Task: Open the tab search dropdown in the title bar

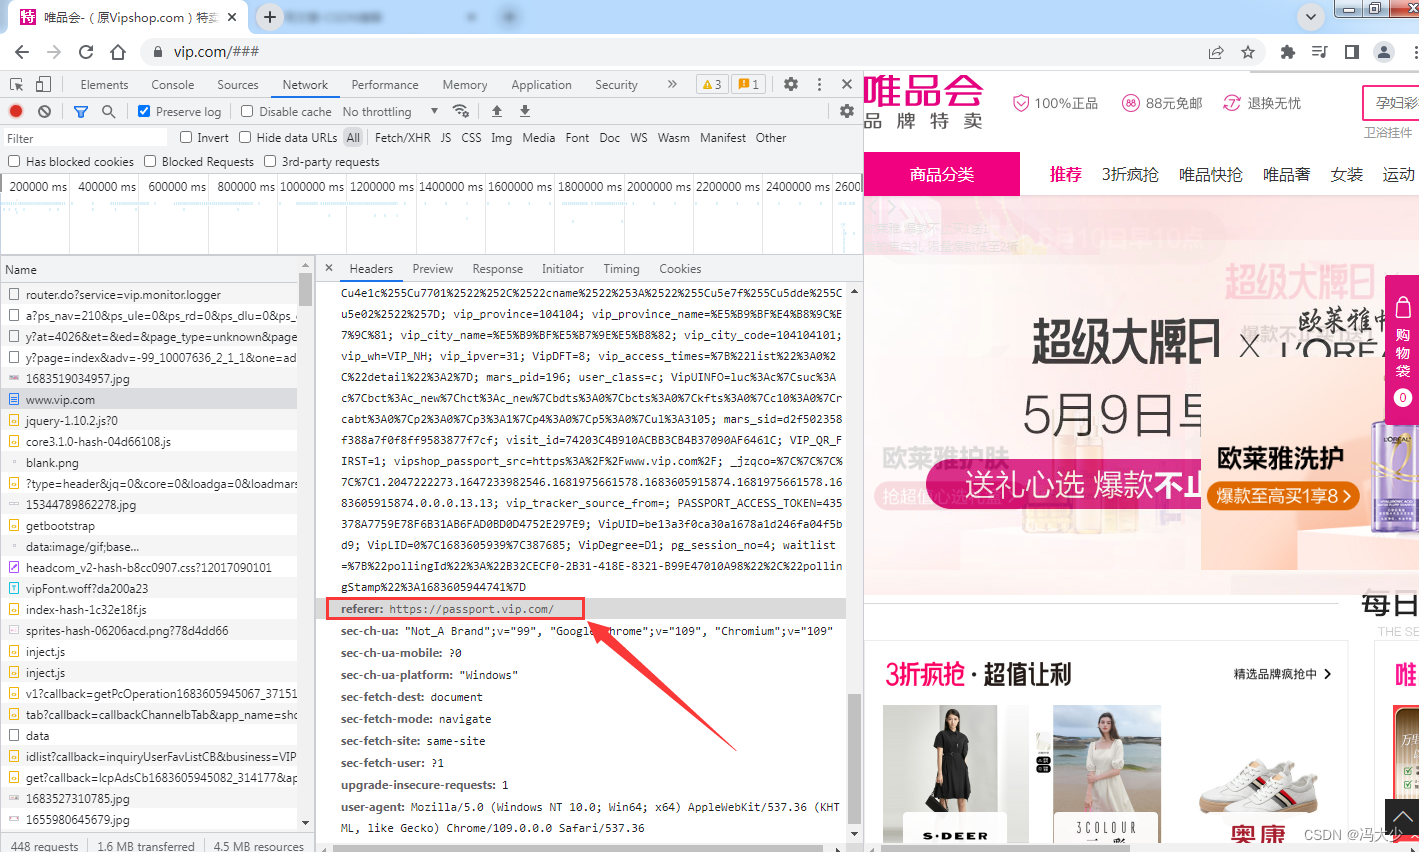Action: pos(1311,16)
